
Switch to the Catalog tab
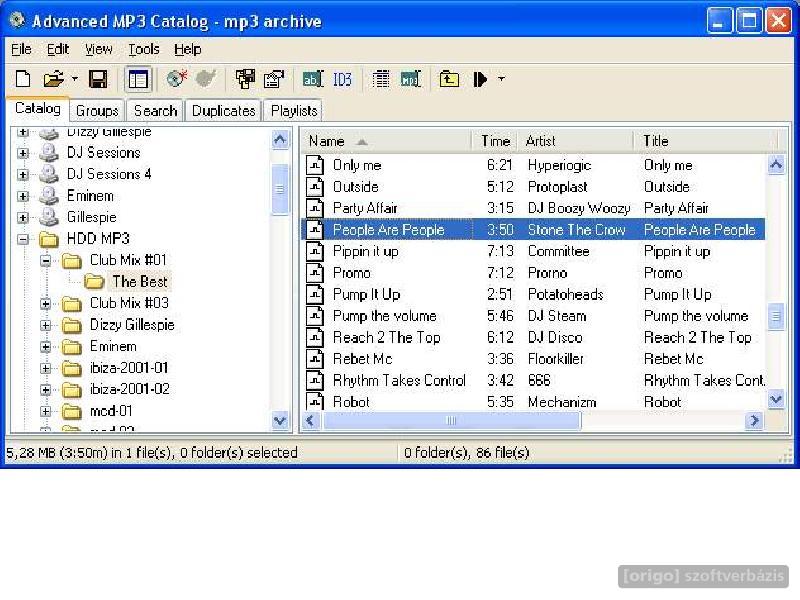coord(37,109)
